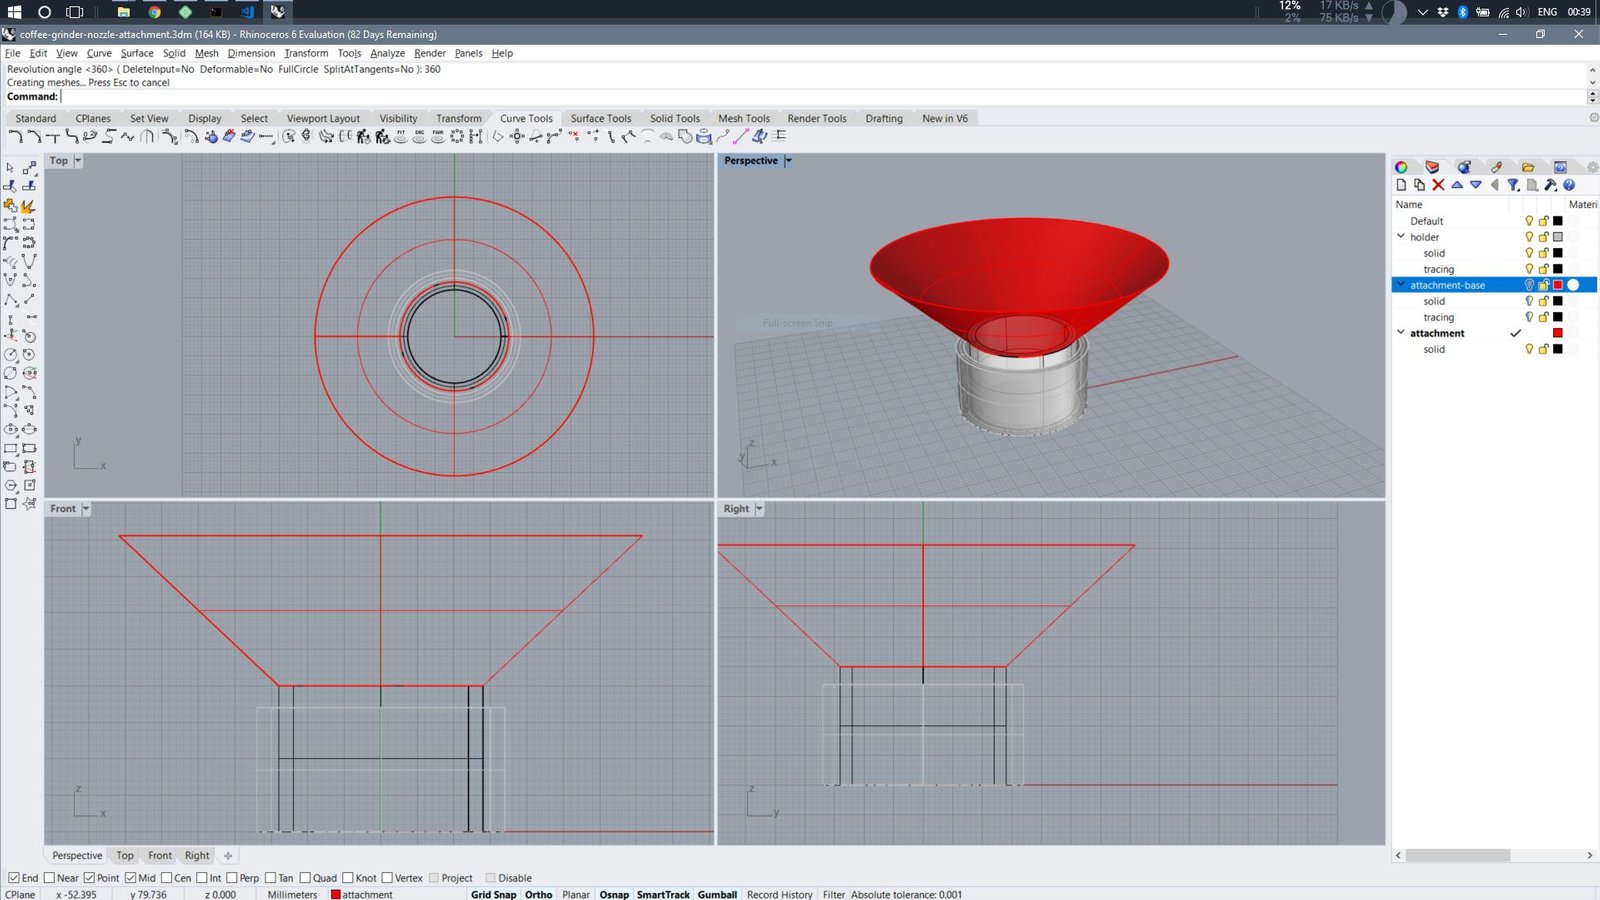Screen dimensions: 1600x900
Task: Toggle the Point osnap checkbox
Action: [x=89, y=878]
